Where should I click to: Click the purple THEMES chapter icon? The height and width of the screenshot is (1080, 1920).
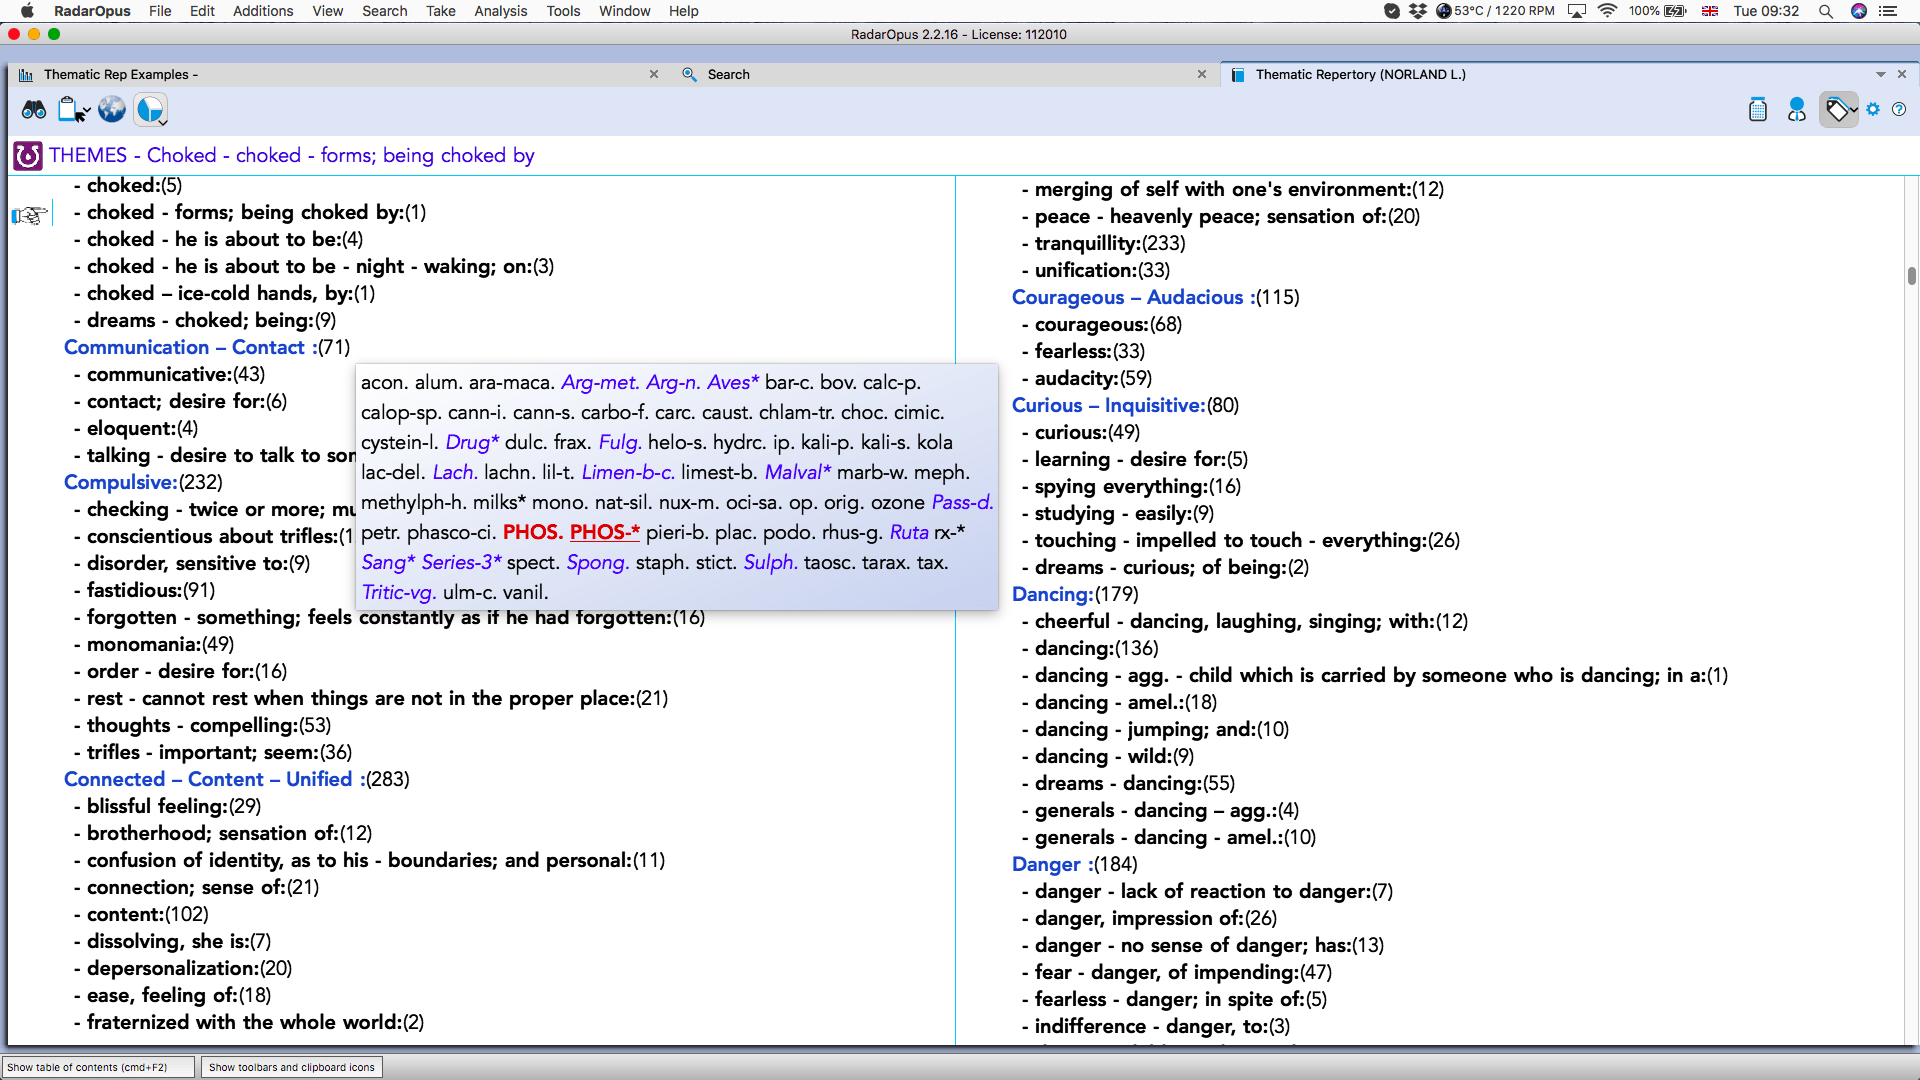tap(28, 156)
